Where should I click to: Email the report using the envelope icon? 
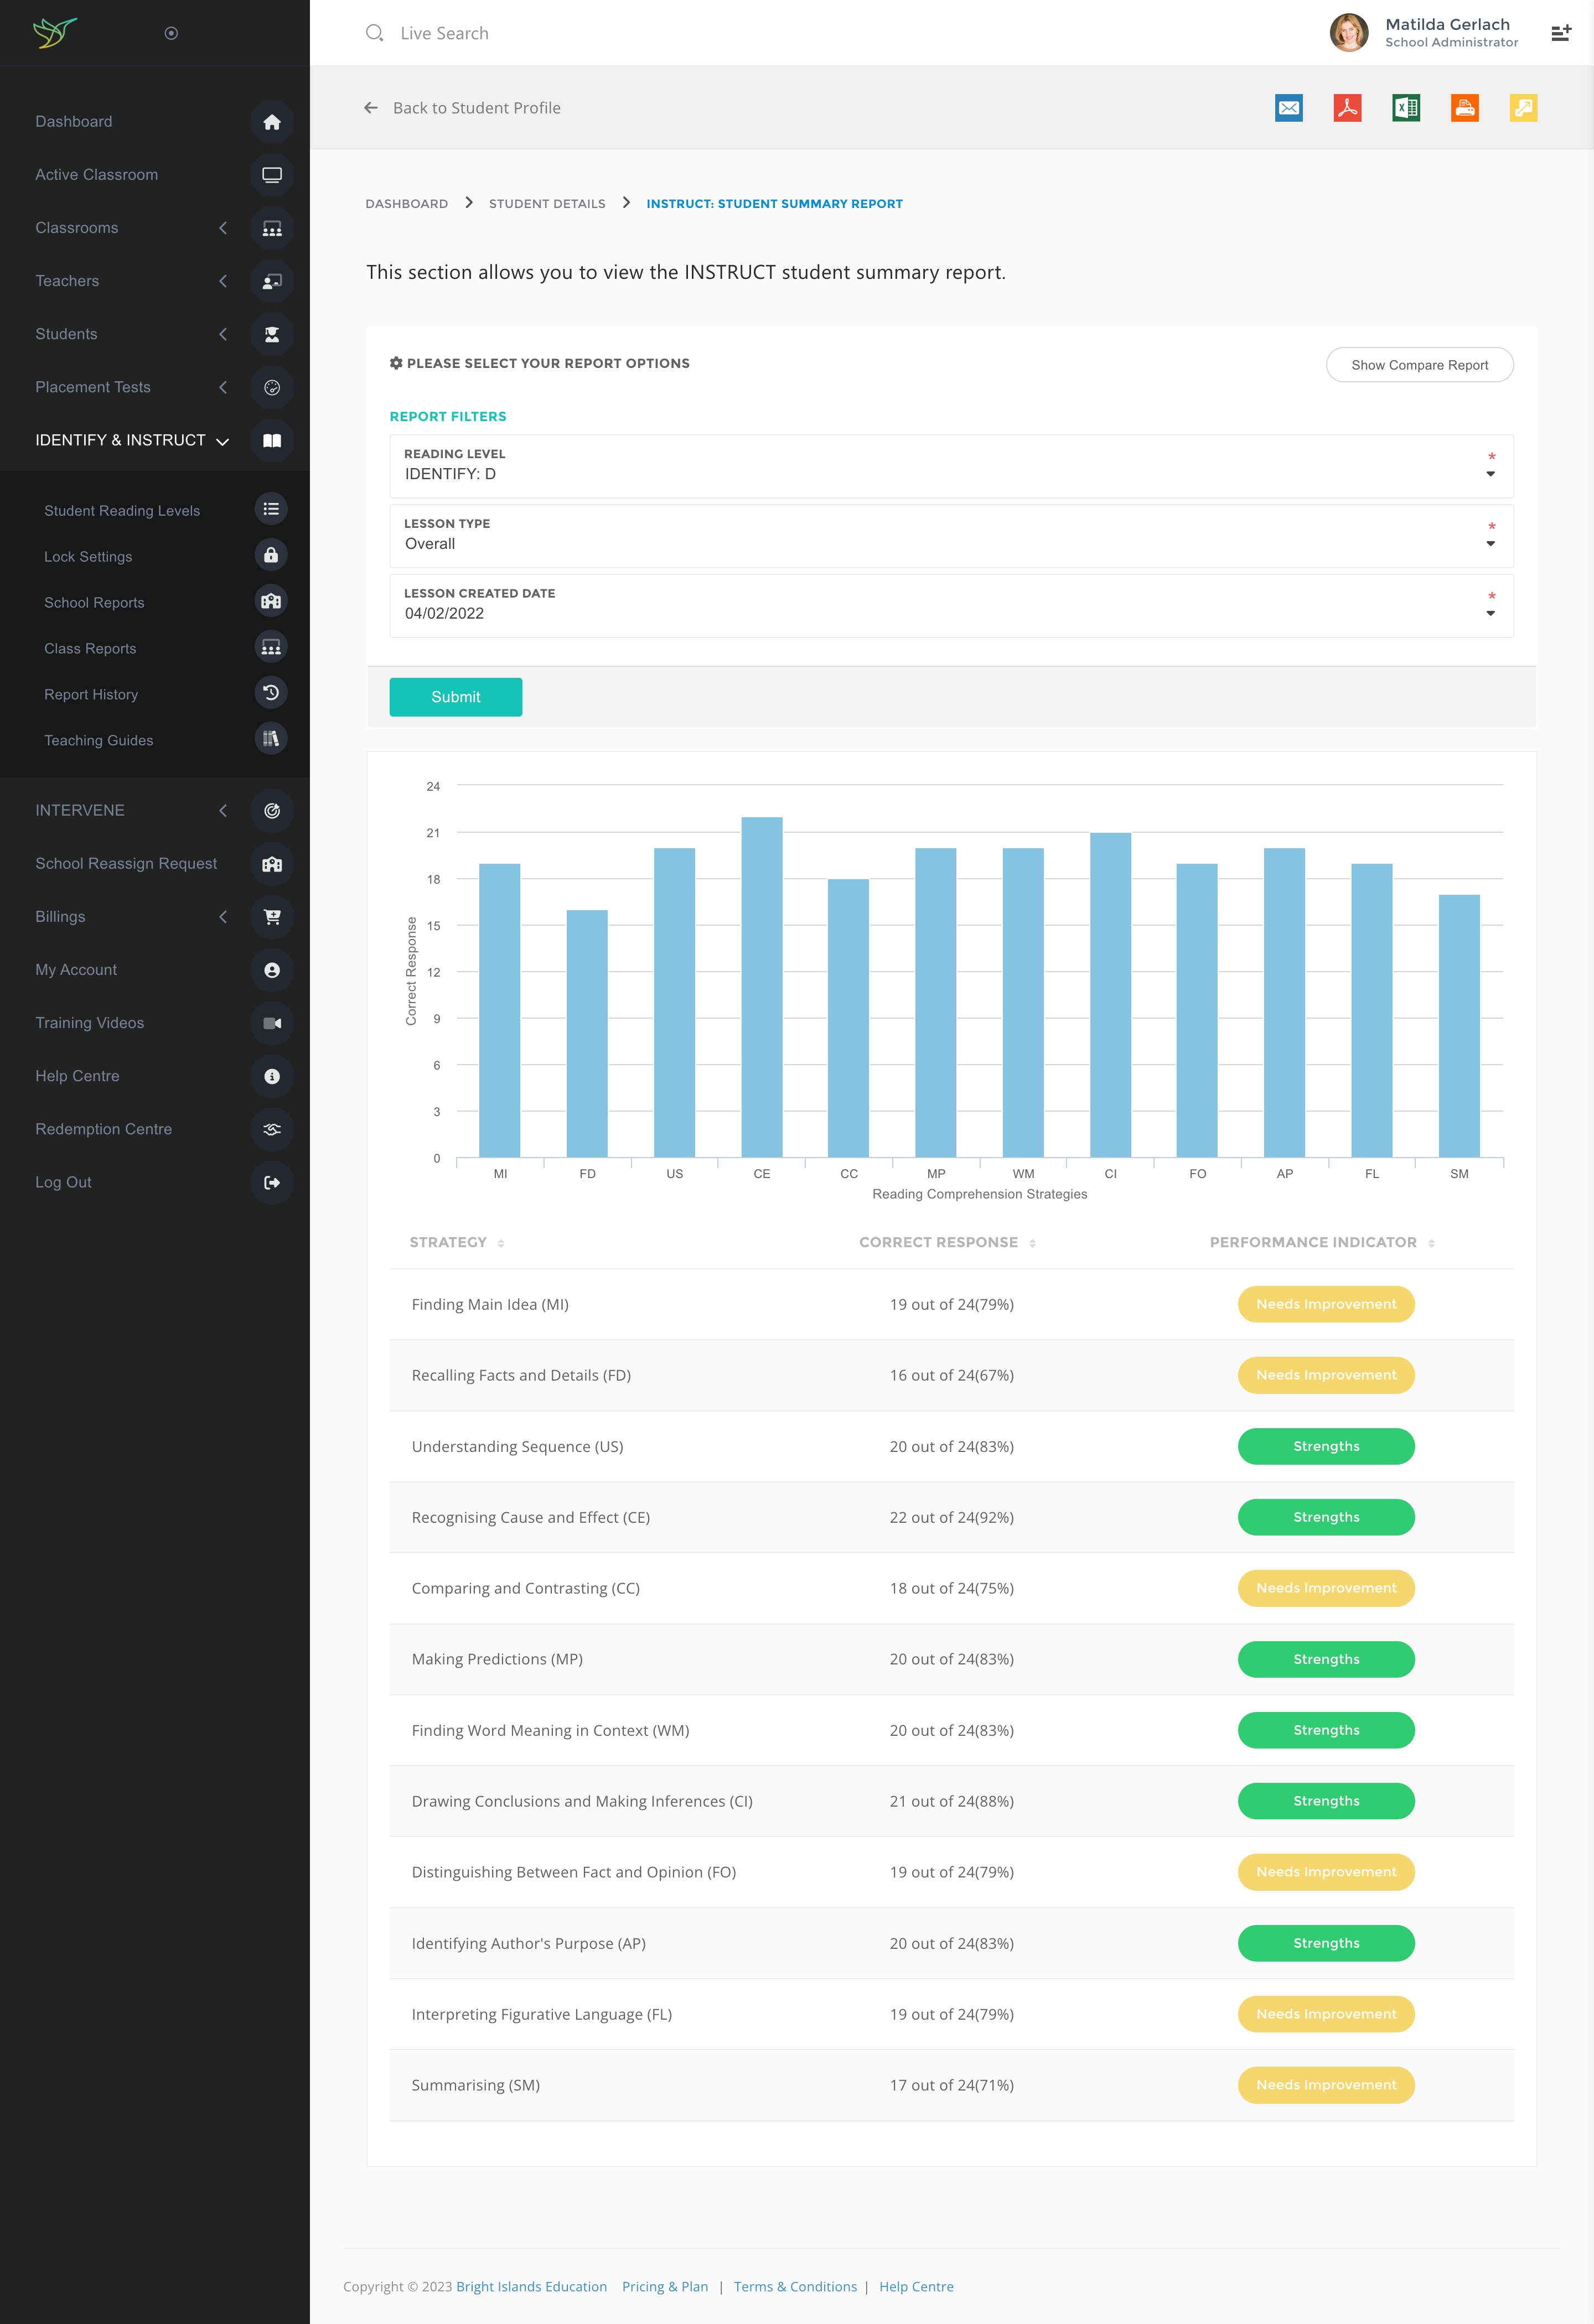[1288, 108]
